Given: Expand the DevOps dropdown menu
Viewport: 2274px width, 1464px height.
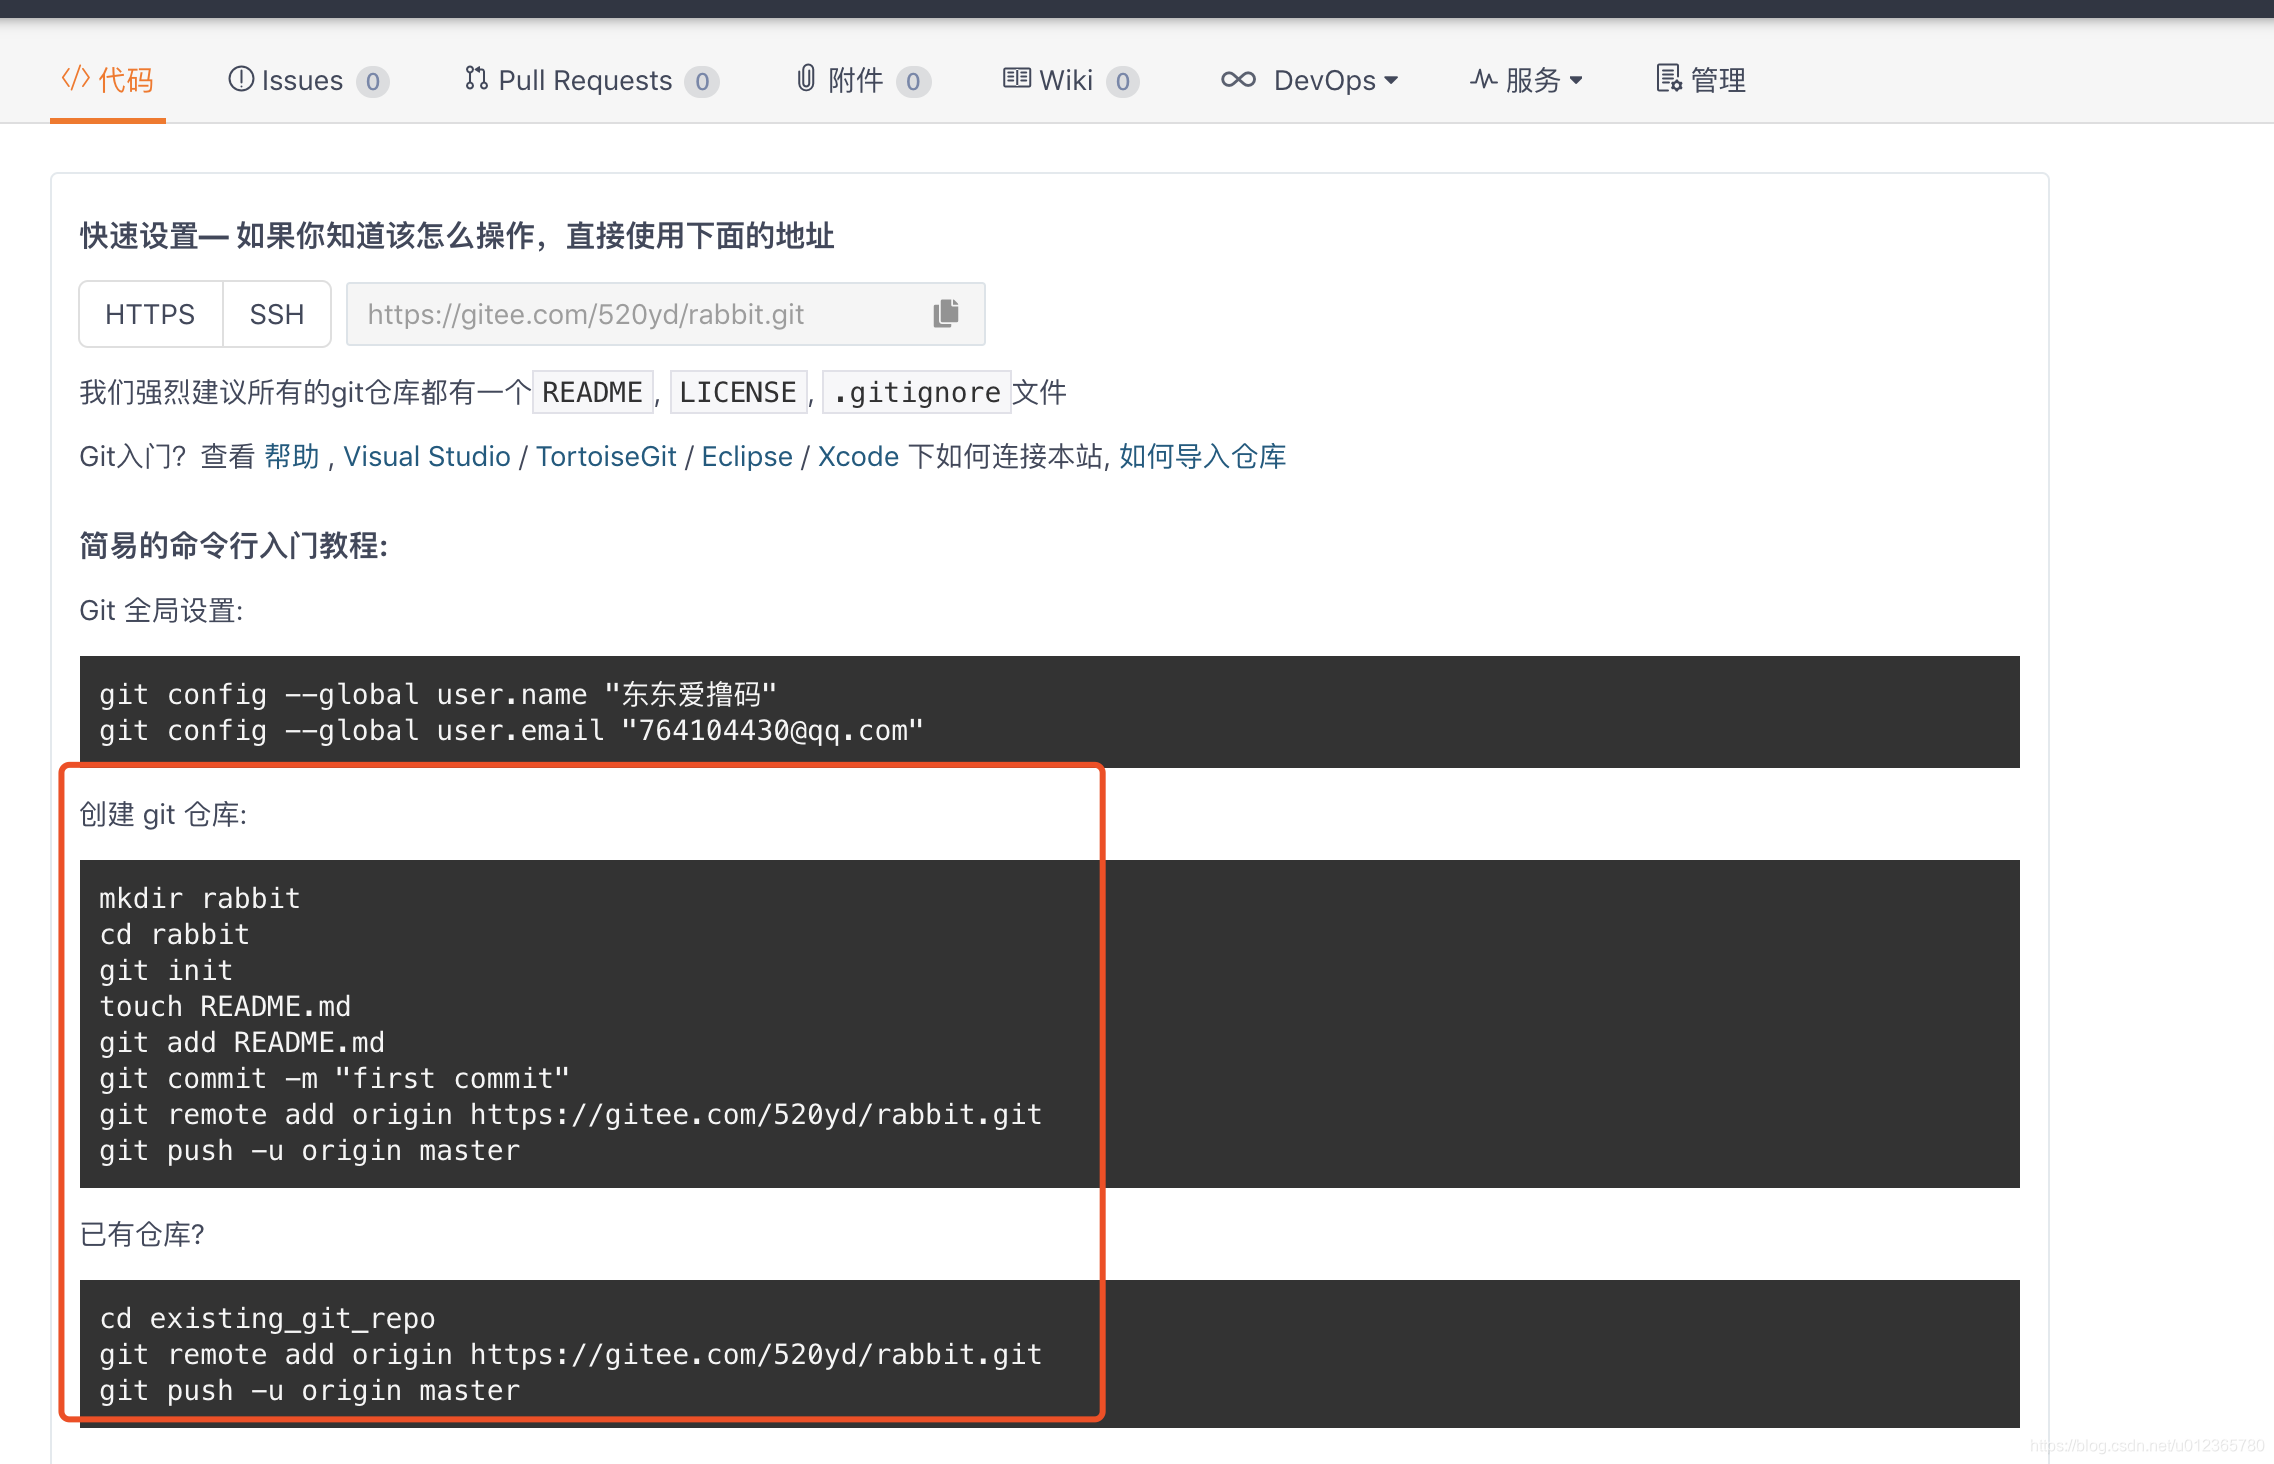Looking at the screenshot, I should tap(1309, 80).
